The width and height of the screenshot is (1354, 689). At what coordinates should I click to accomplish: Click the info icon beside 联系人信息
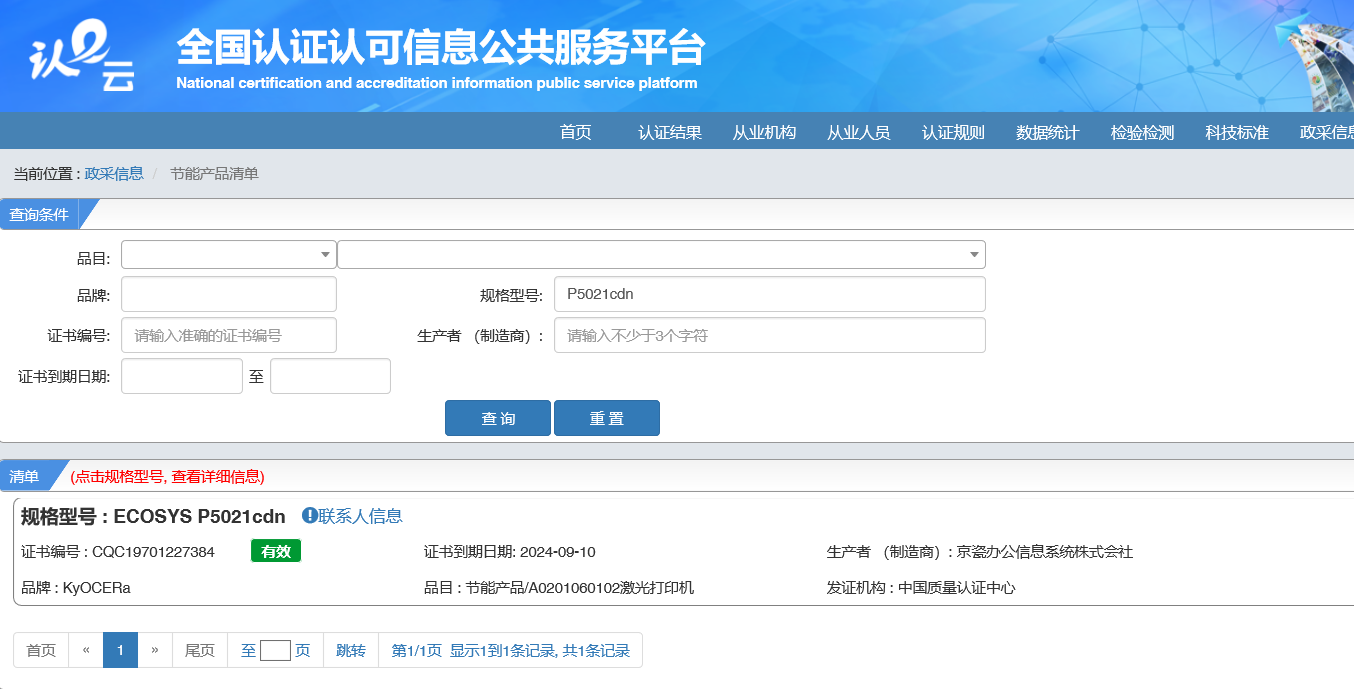[310, 516]
